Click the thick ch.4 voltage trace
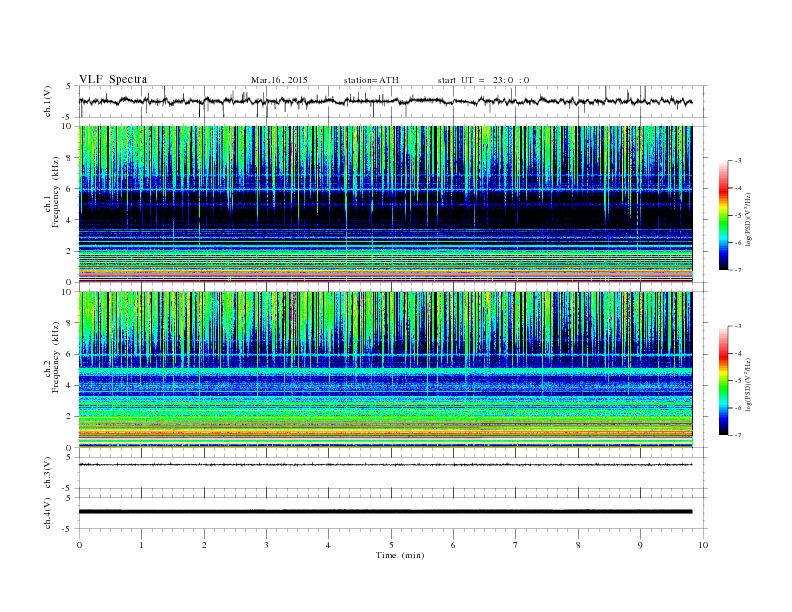 pos(385,512)
